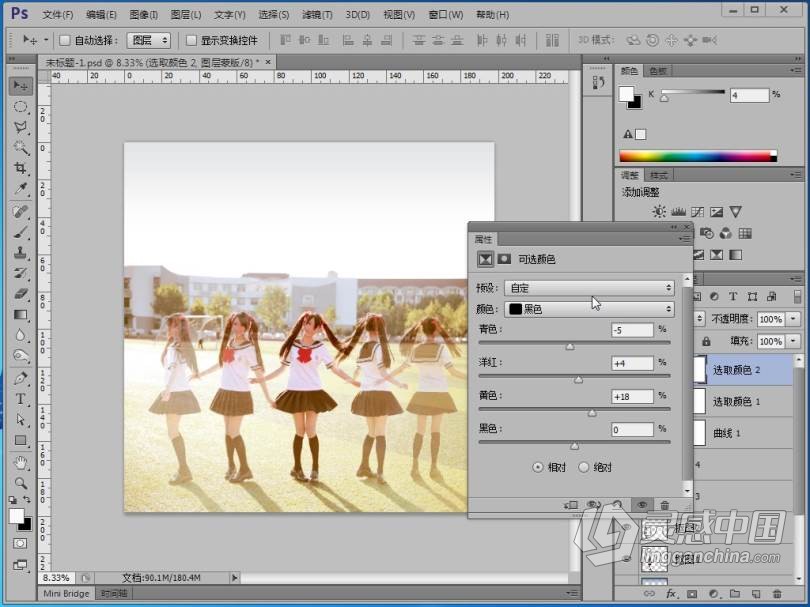Image resolution: width=810 pixels, height=607 pixels.
Task: Select the Path Selection arrow tool
Action: coord(21,419)
